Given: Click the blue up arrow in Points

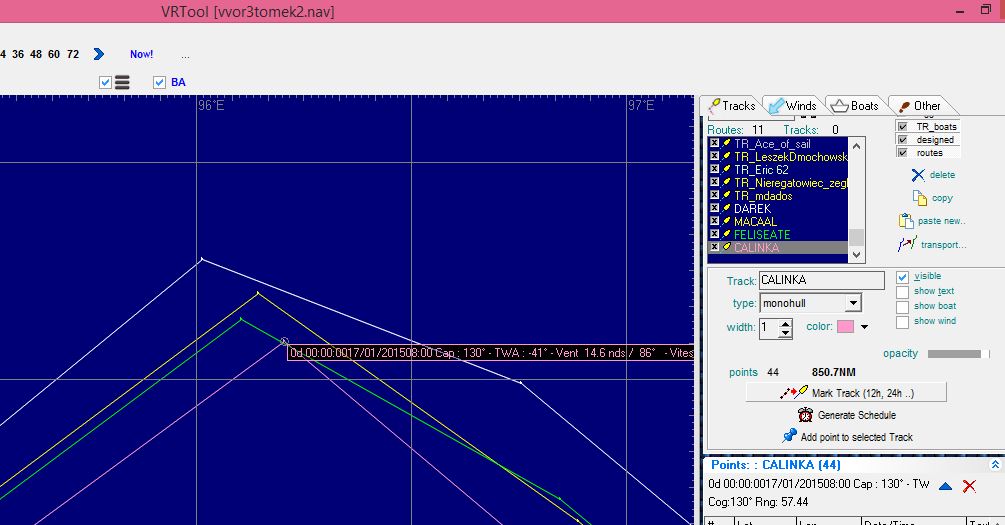Looking at the screenshot, I should (945, 486).
